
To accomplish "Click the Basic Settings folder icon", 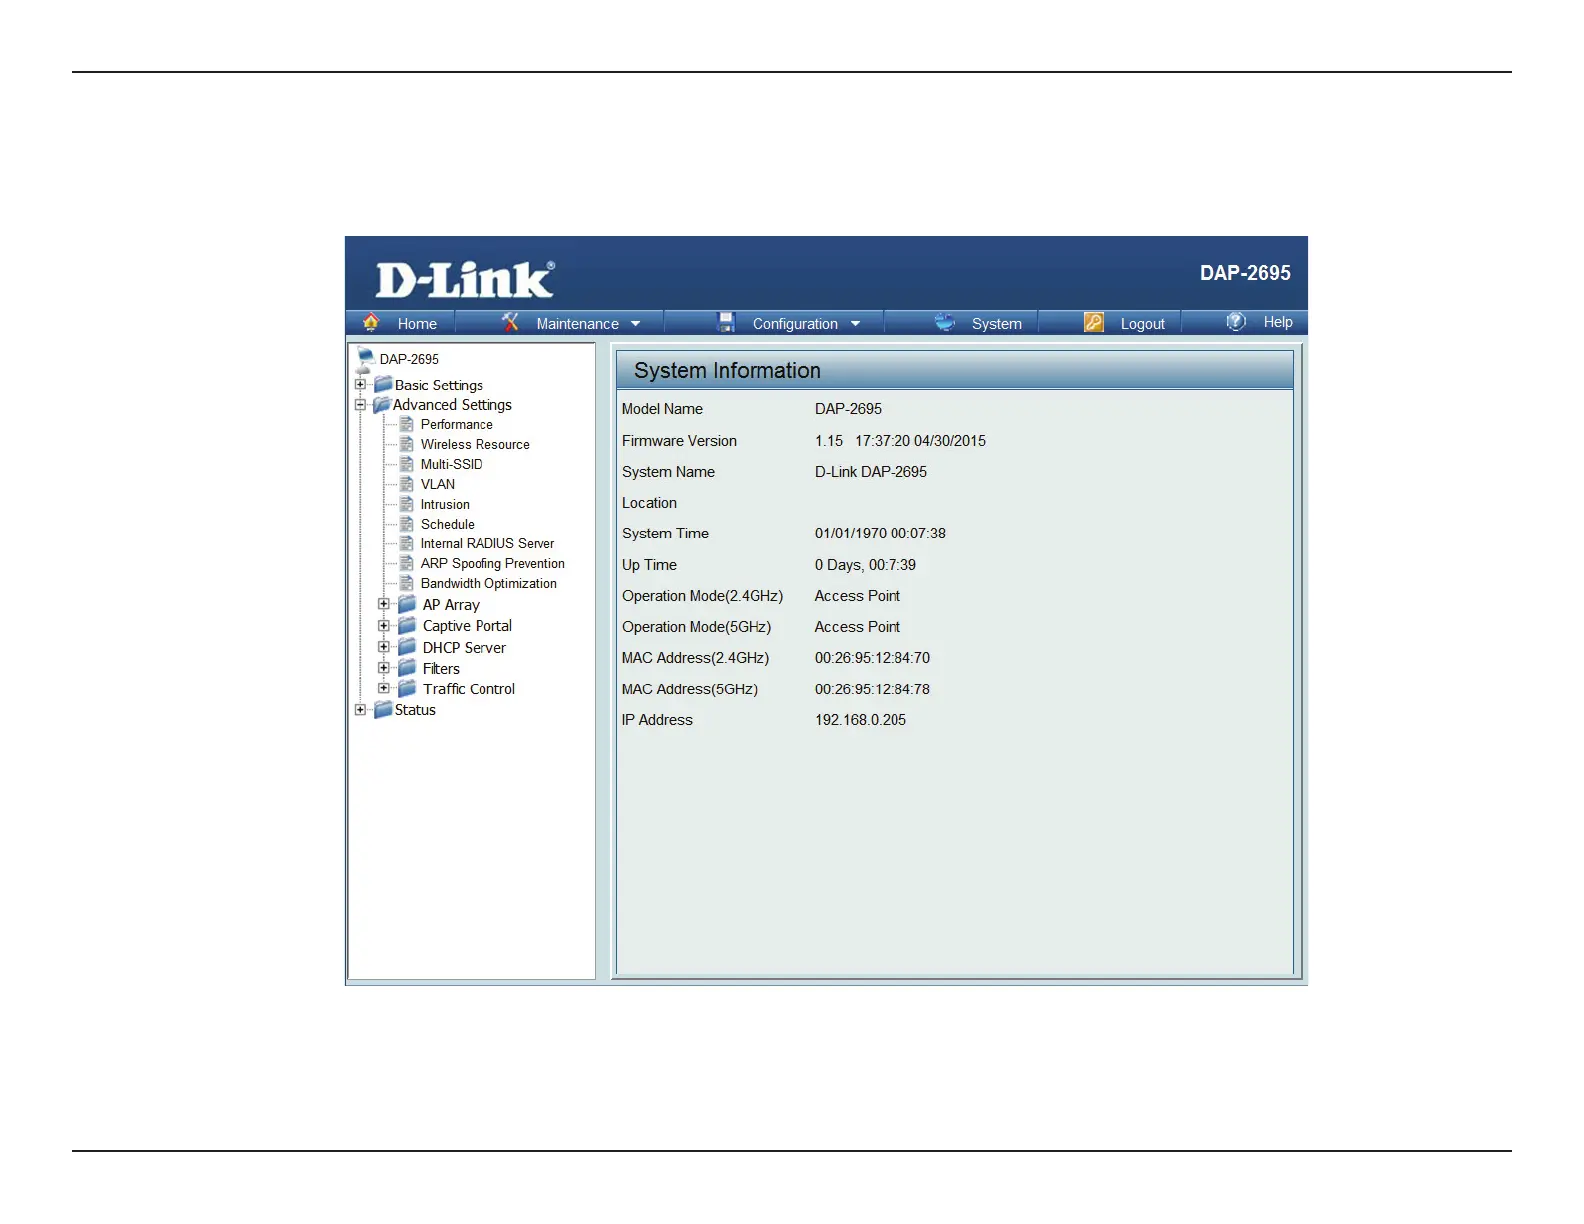I will [x=383, y=385].
